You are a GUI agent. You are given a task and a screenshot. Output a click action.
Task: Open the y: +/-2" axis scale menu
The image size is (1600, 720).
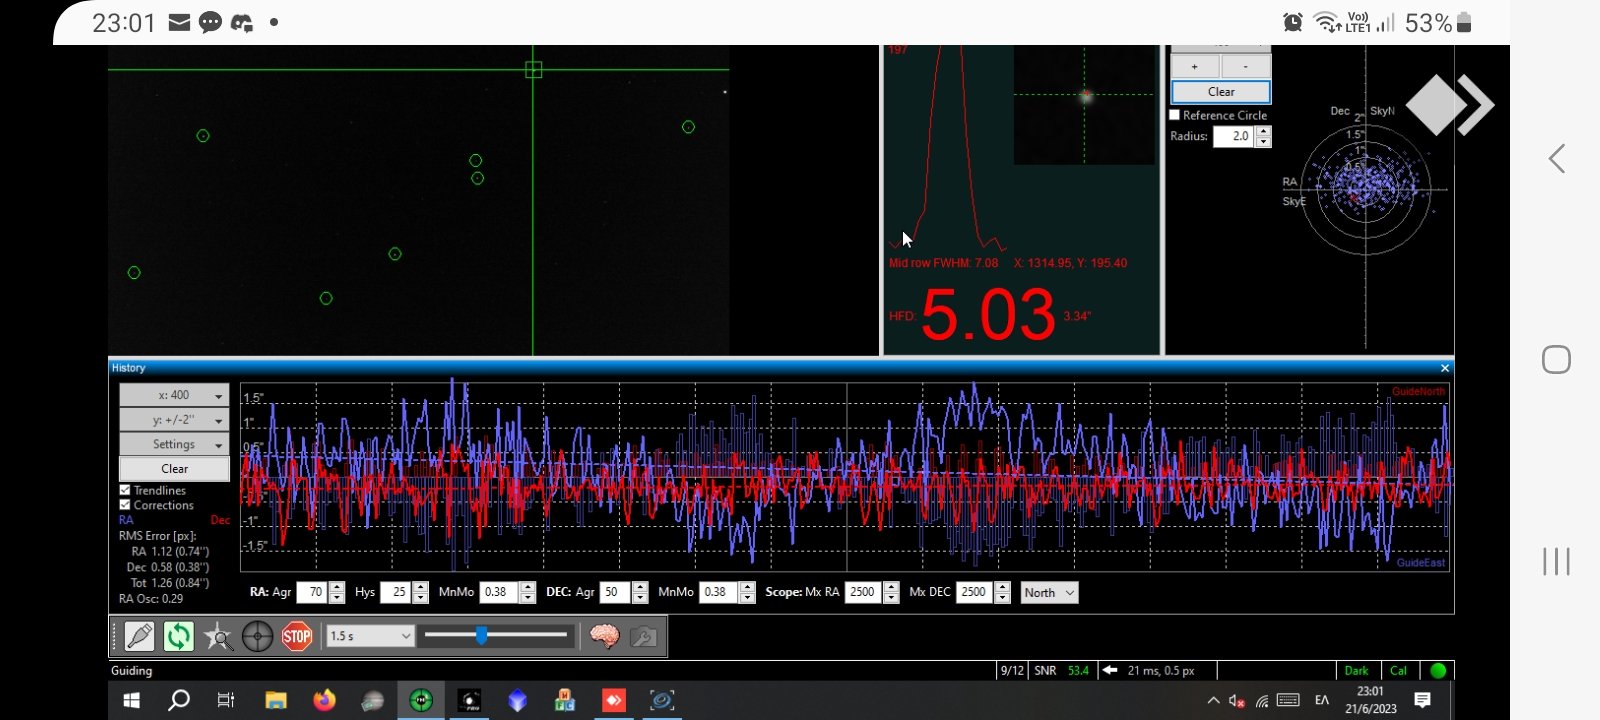click(174, 420)
